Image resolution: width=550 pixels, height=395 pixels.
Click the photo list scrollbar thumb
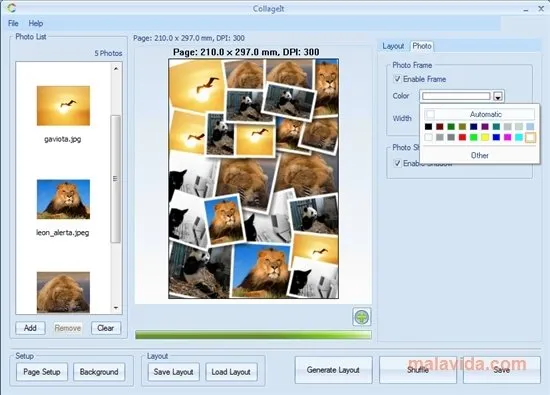tap(116, 179)
